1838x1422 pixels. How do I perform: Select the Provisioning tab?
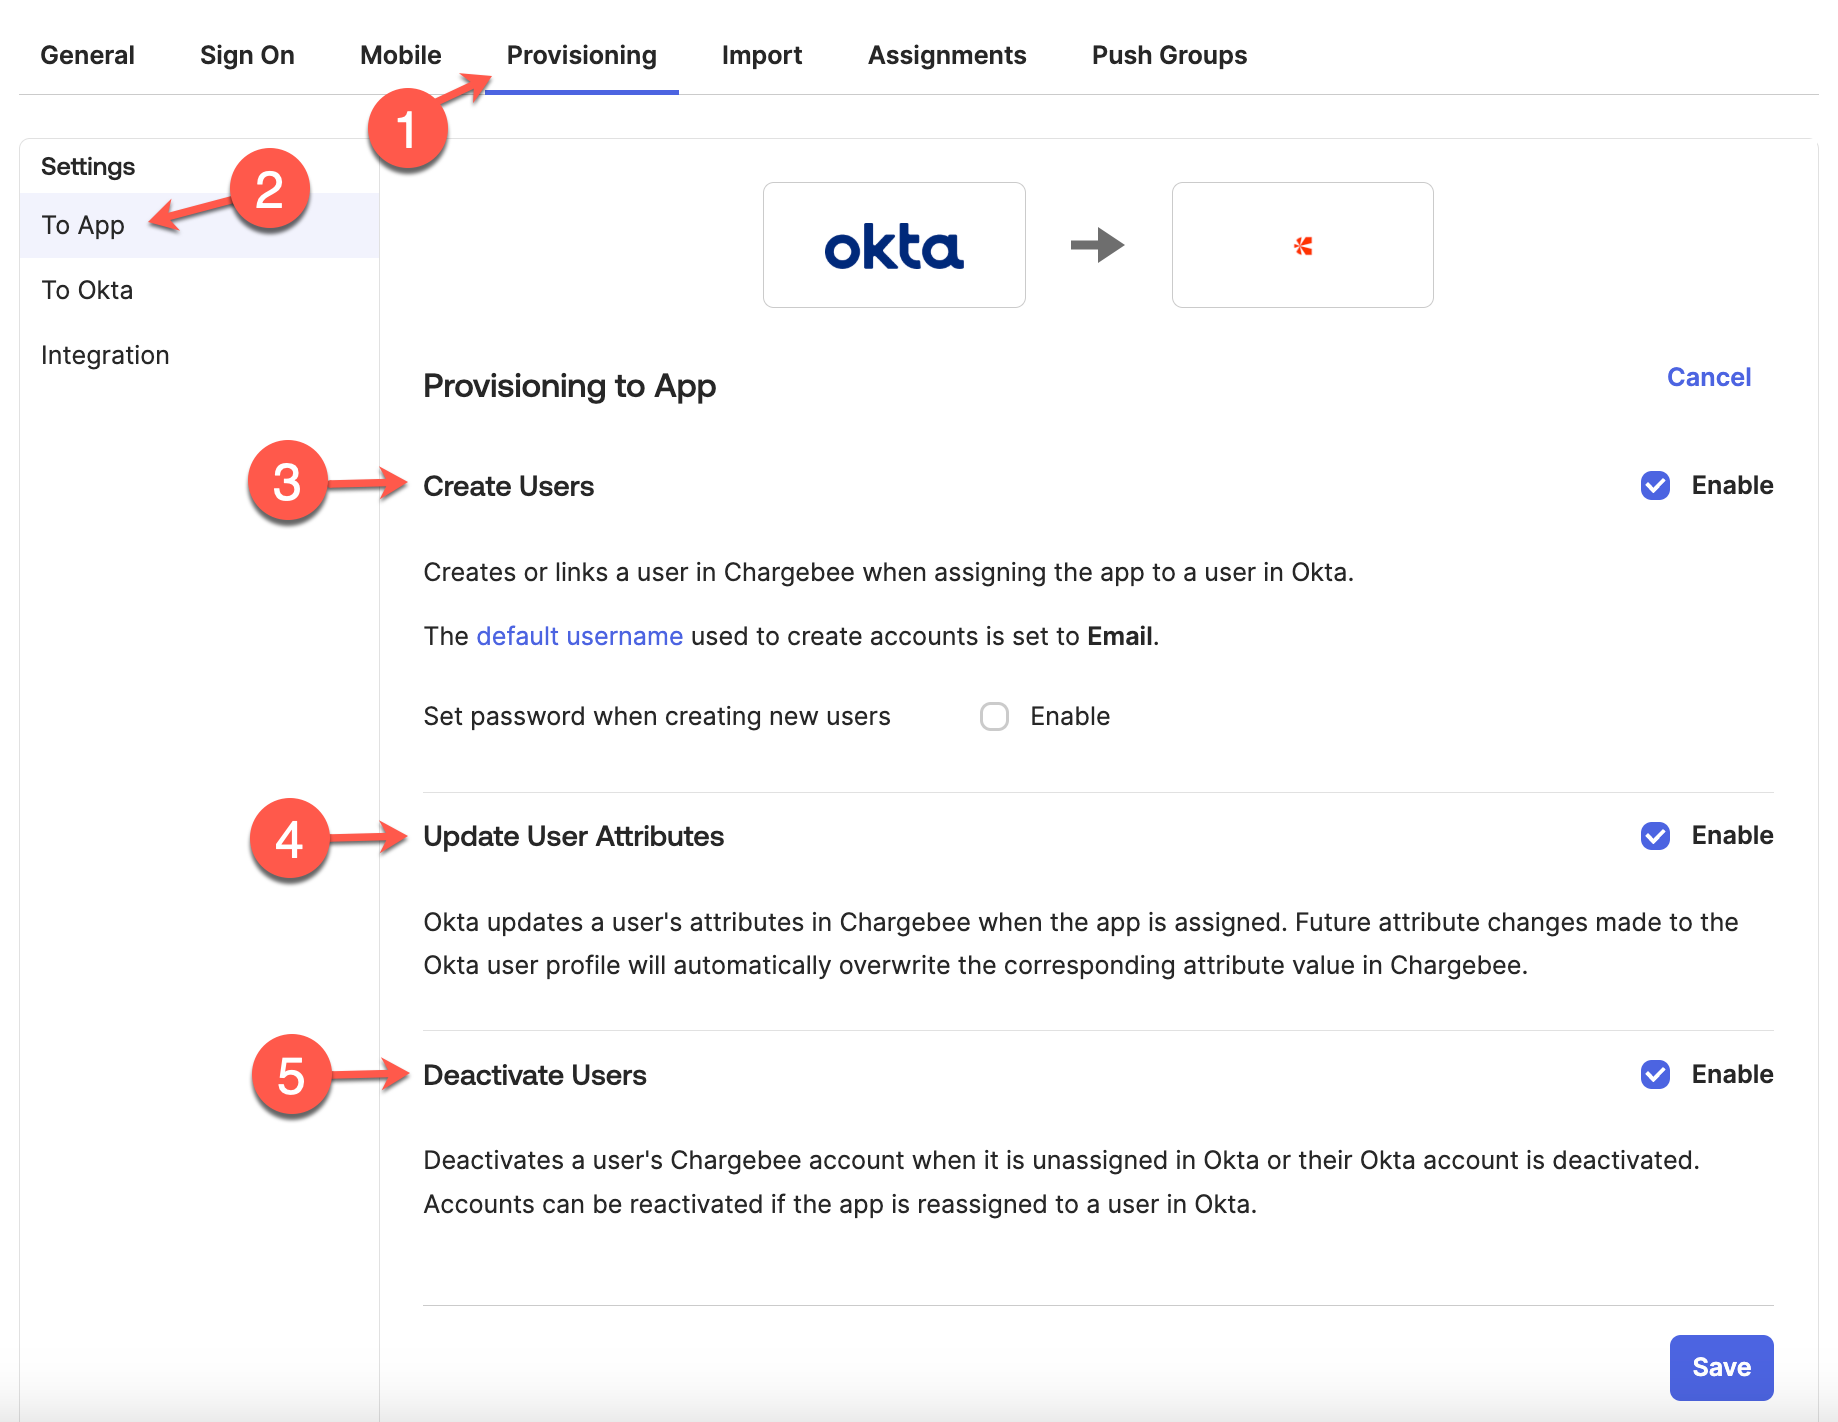point(581,55)
